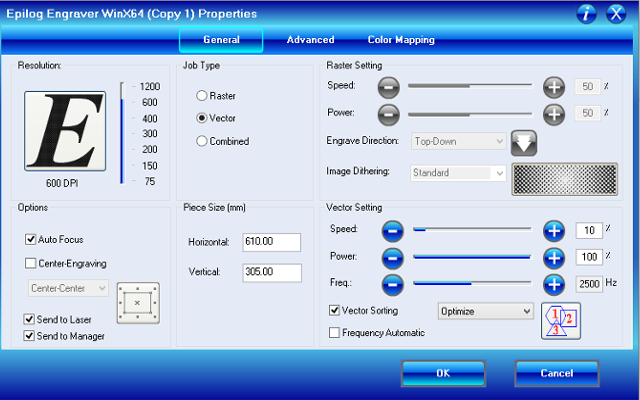
Task: Switch to the Color Mapping tab
Action: 401,40
